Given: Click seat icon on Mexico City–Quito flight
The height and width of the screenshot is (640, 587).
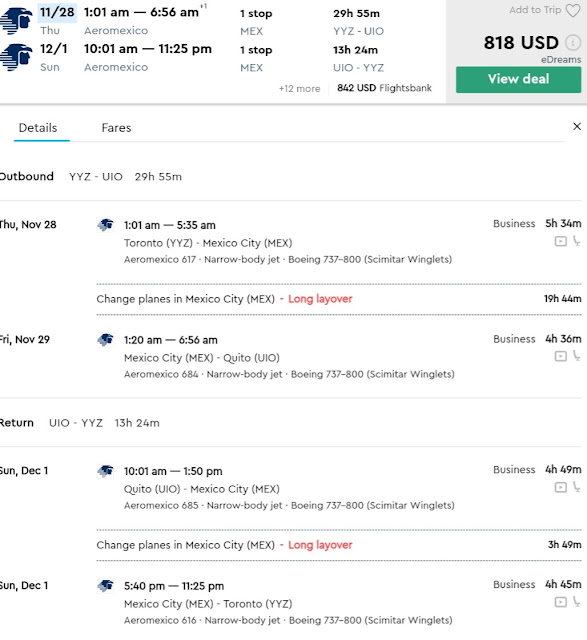Looking at the screenshot, I should pyautogui.click(x=576, y=356).
